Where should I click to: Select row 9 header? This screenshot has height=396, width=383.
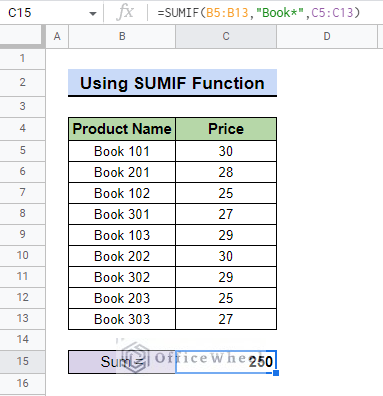[22, 235]
